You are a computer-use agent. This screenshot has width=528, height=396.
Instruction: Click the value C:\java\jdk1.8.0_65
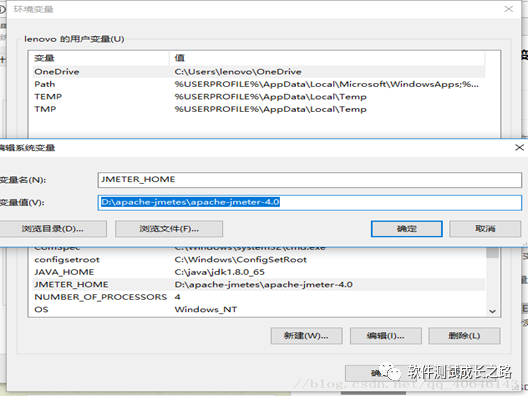pyautogui.click(x=220, y=272)
